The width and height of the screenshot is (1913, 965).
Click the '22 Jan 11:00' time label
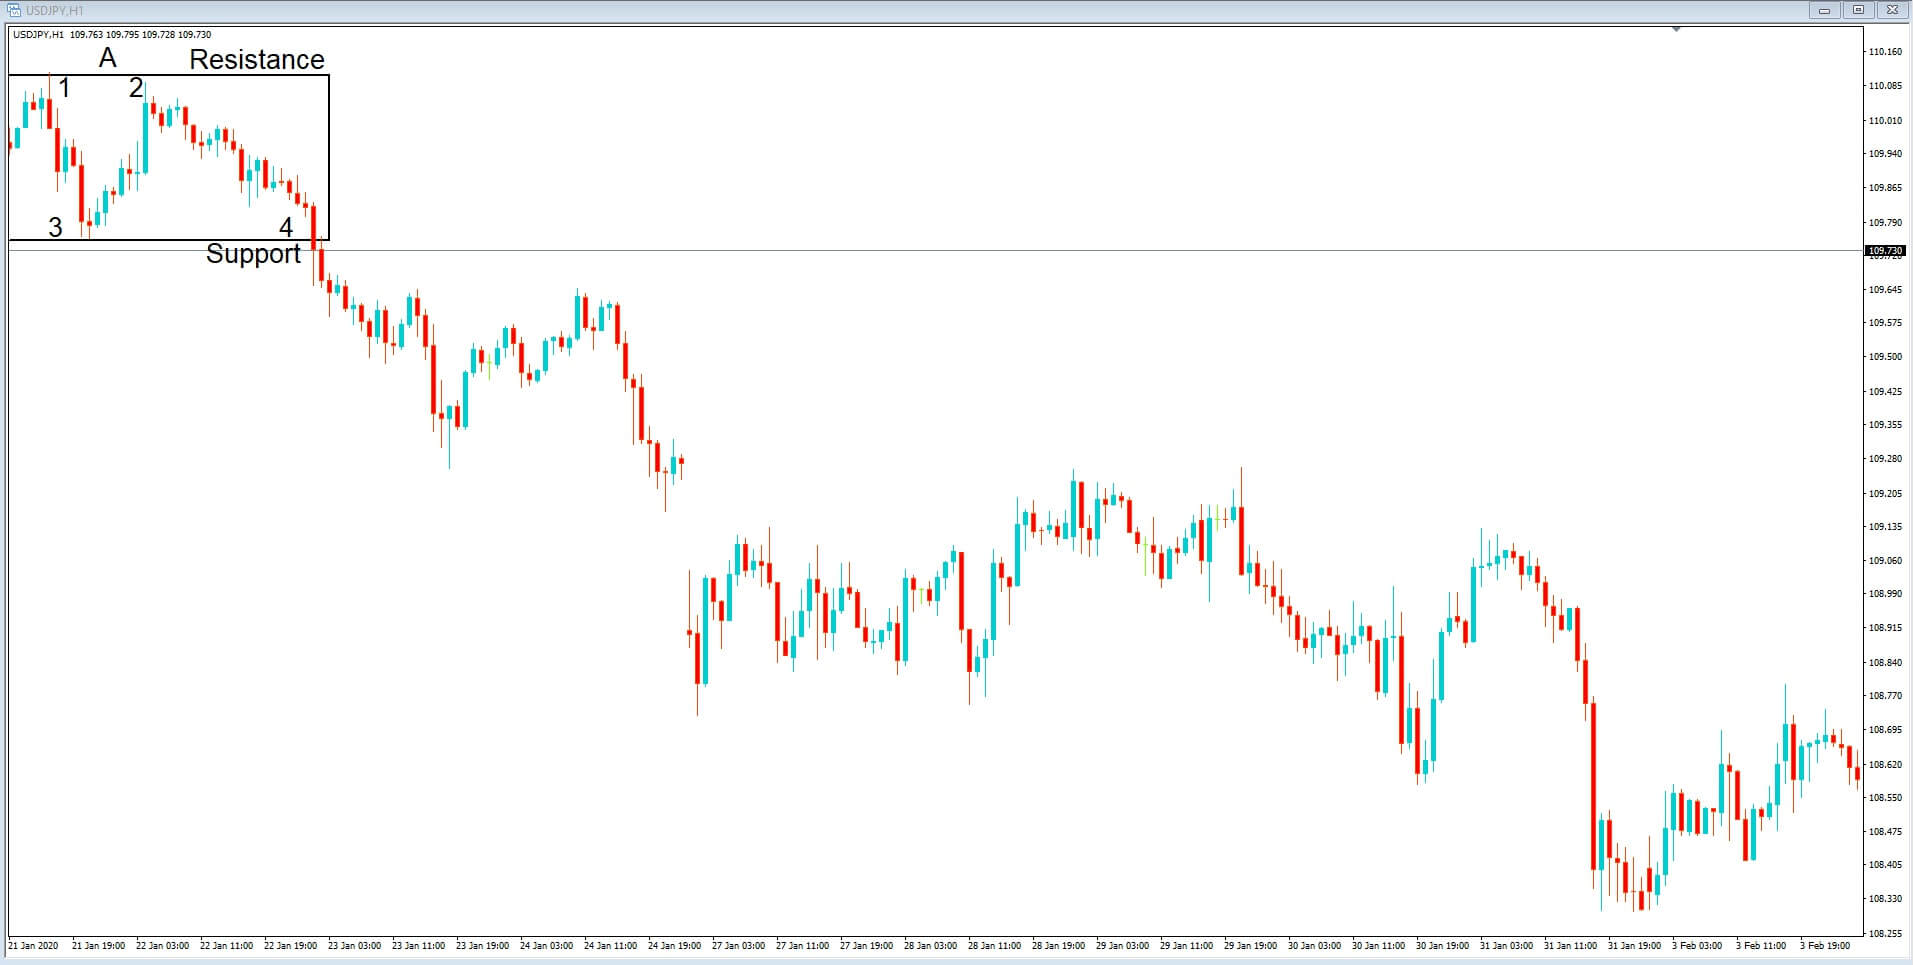click(226, 946)
